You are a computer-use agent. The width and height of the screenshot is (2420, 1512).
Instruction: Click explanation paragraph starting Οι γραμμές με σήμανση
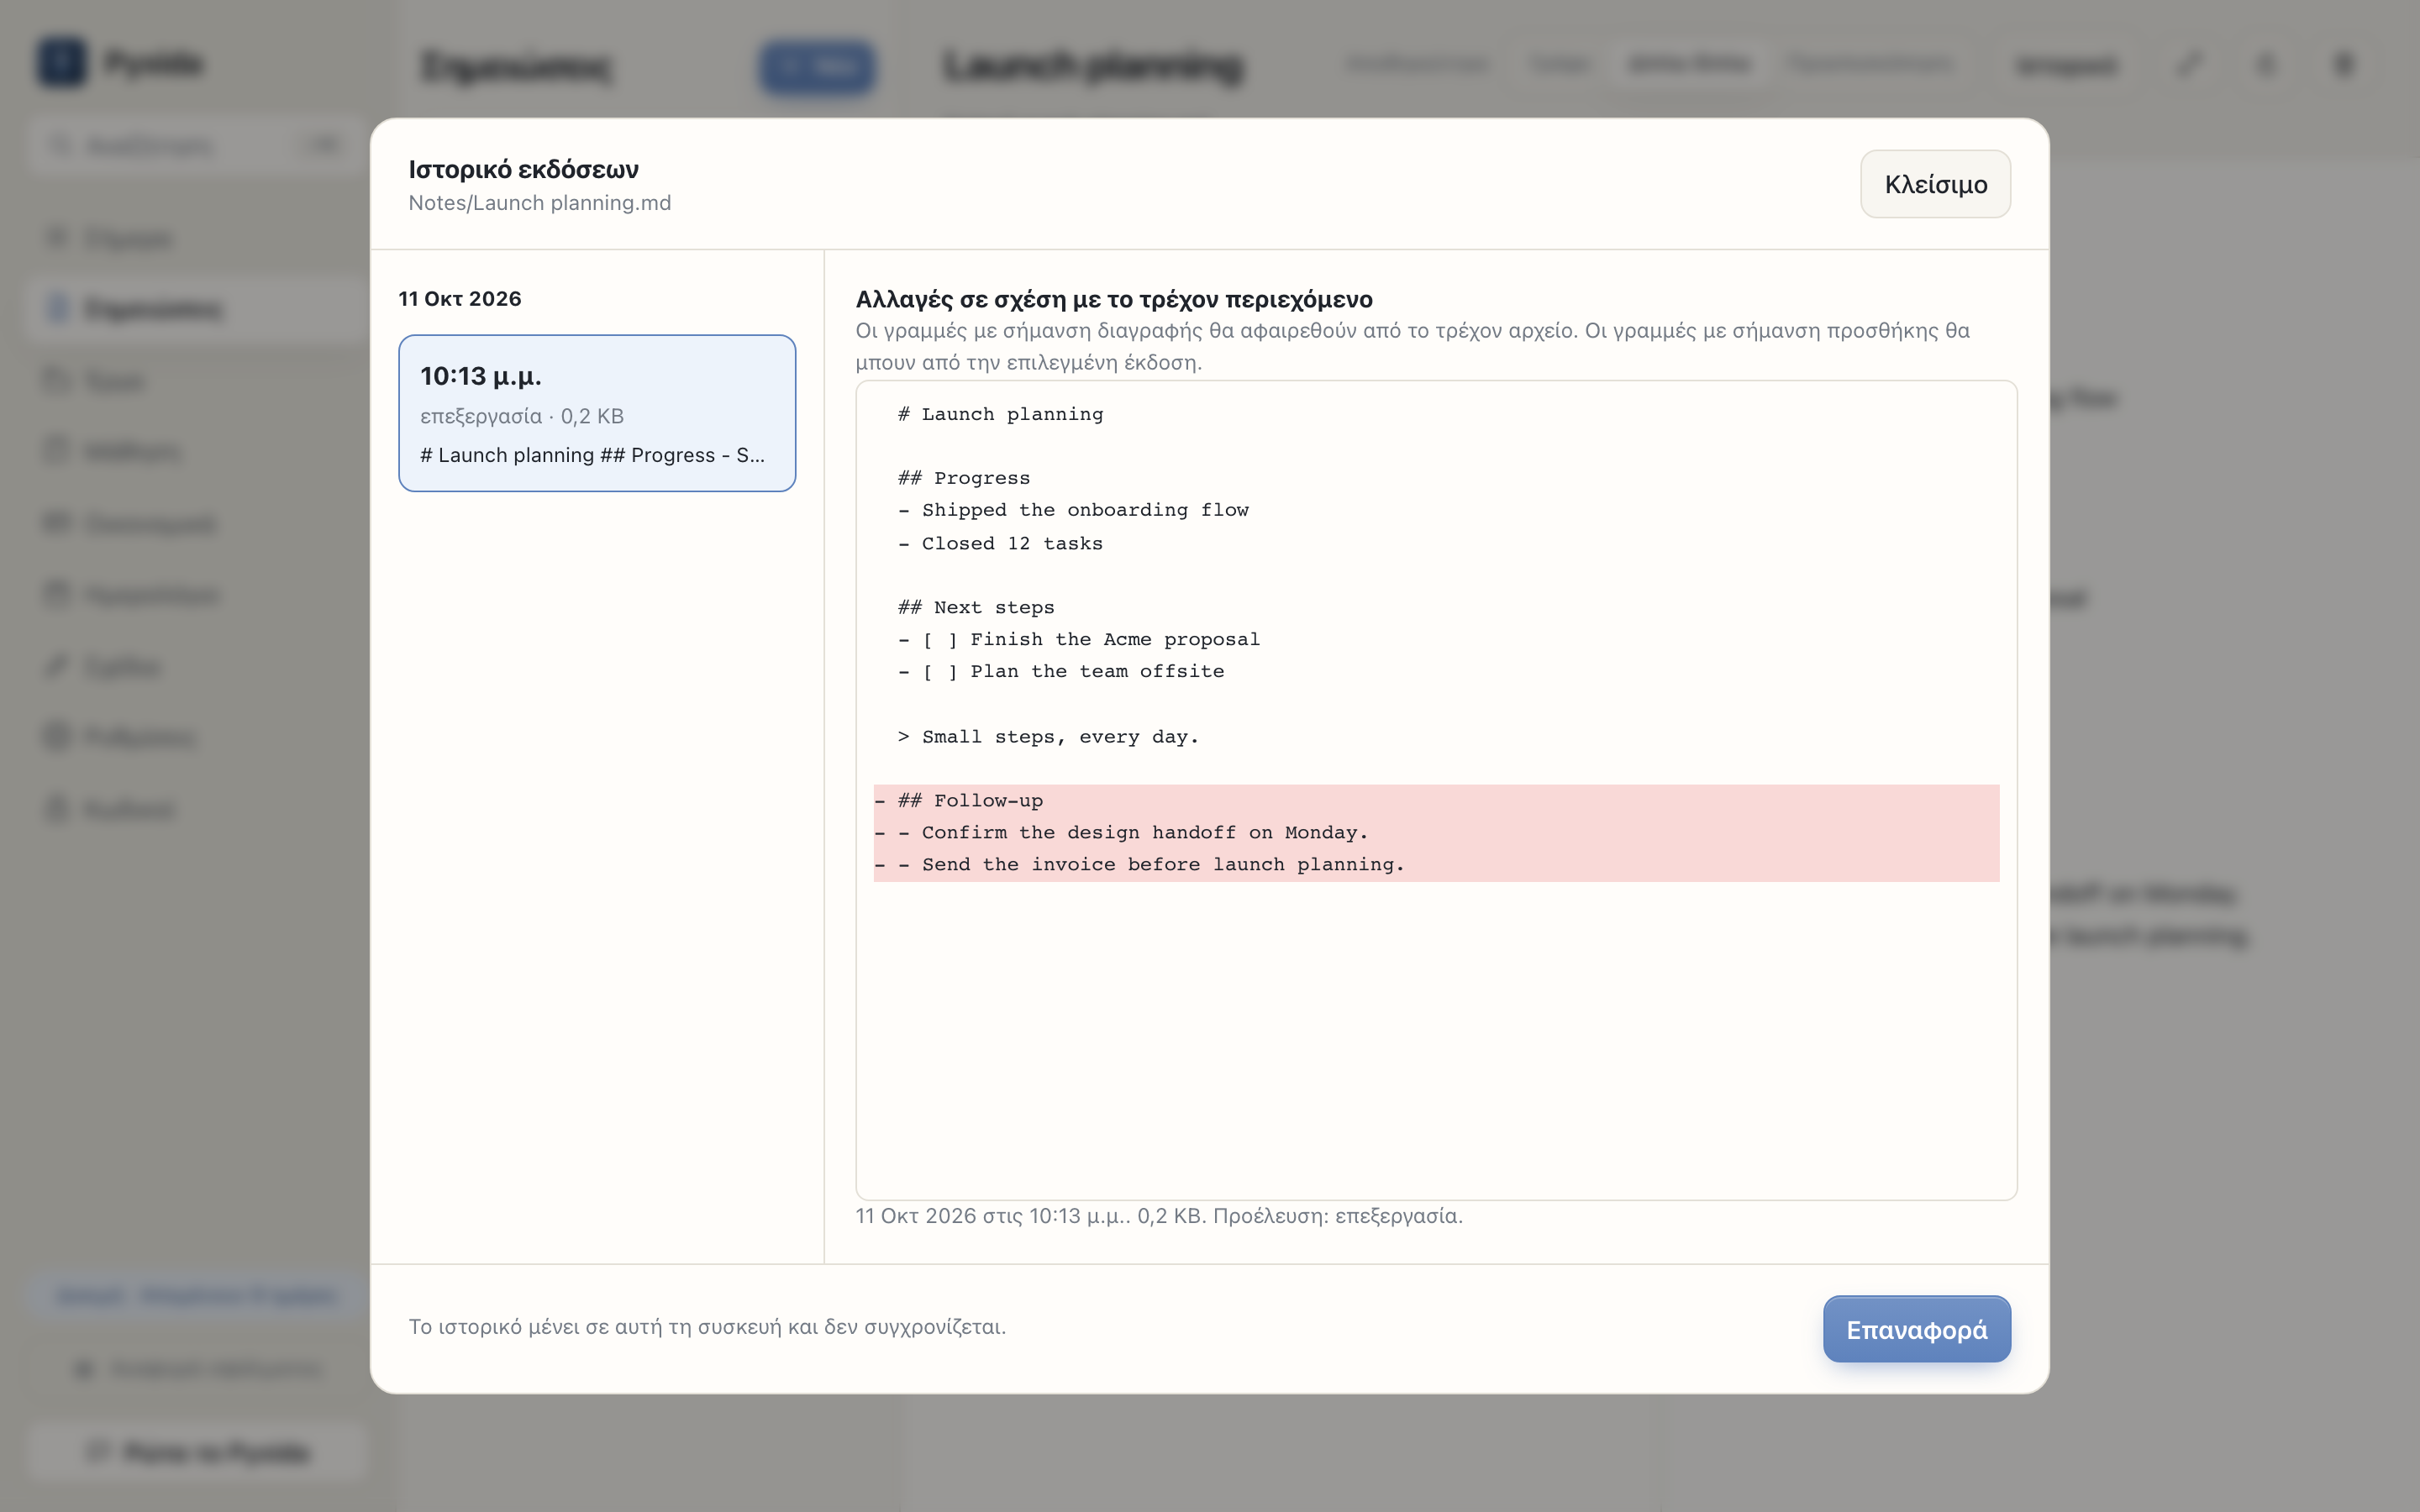[1412, 346]
